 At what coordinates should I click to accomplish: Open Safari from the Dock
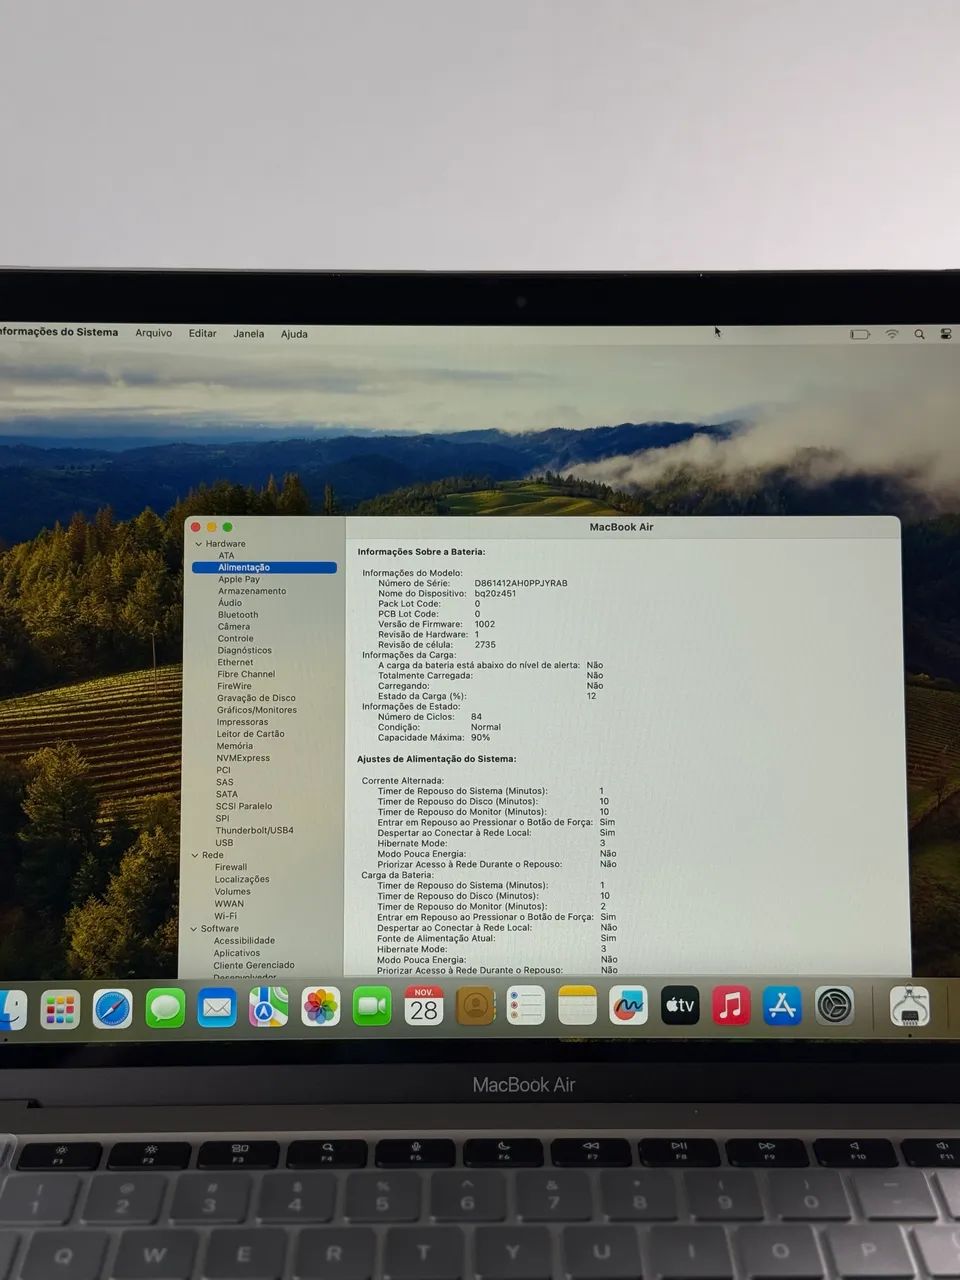click(x=113, y=1007)
